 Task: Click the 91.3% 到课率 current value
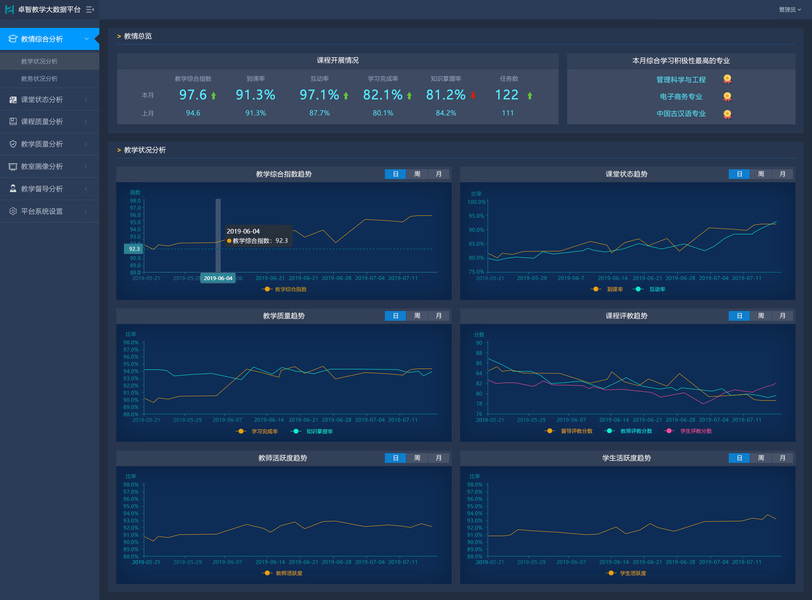(x=255, y=95)
